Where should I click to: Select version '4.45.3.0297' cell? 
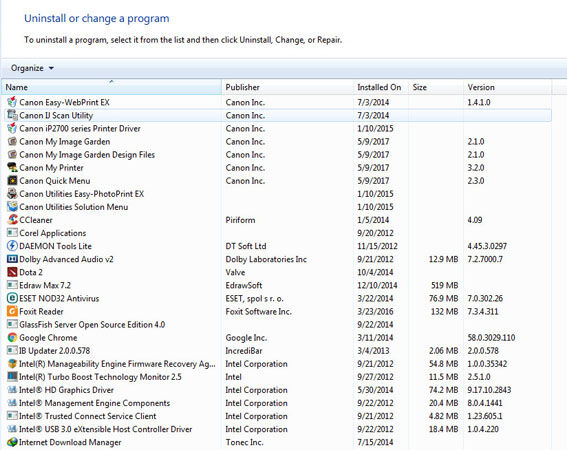(x=487, y=246)
